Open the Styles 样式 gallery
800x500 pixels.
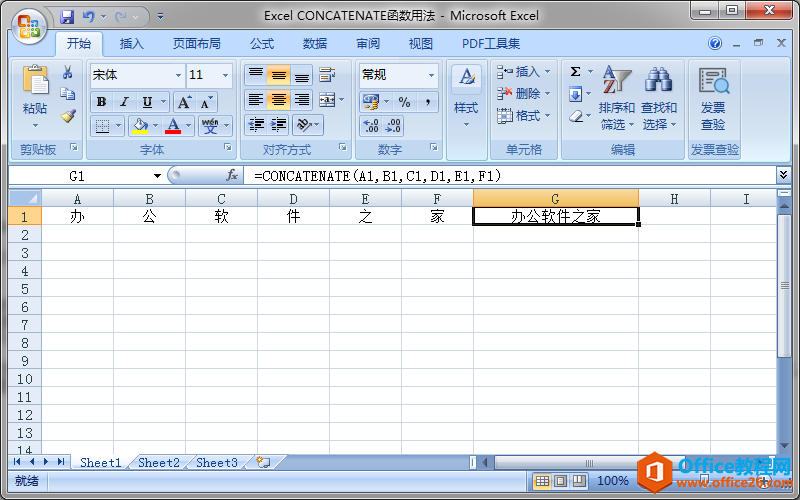pos(466,98)
